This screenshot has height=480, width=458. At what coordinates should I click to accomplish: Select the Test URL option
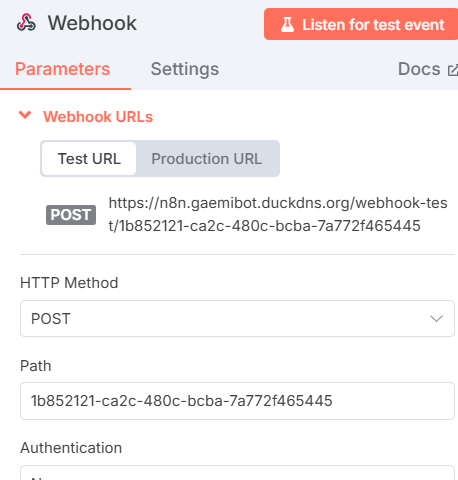[x=89, y=159]
